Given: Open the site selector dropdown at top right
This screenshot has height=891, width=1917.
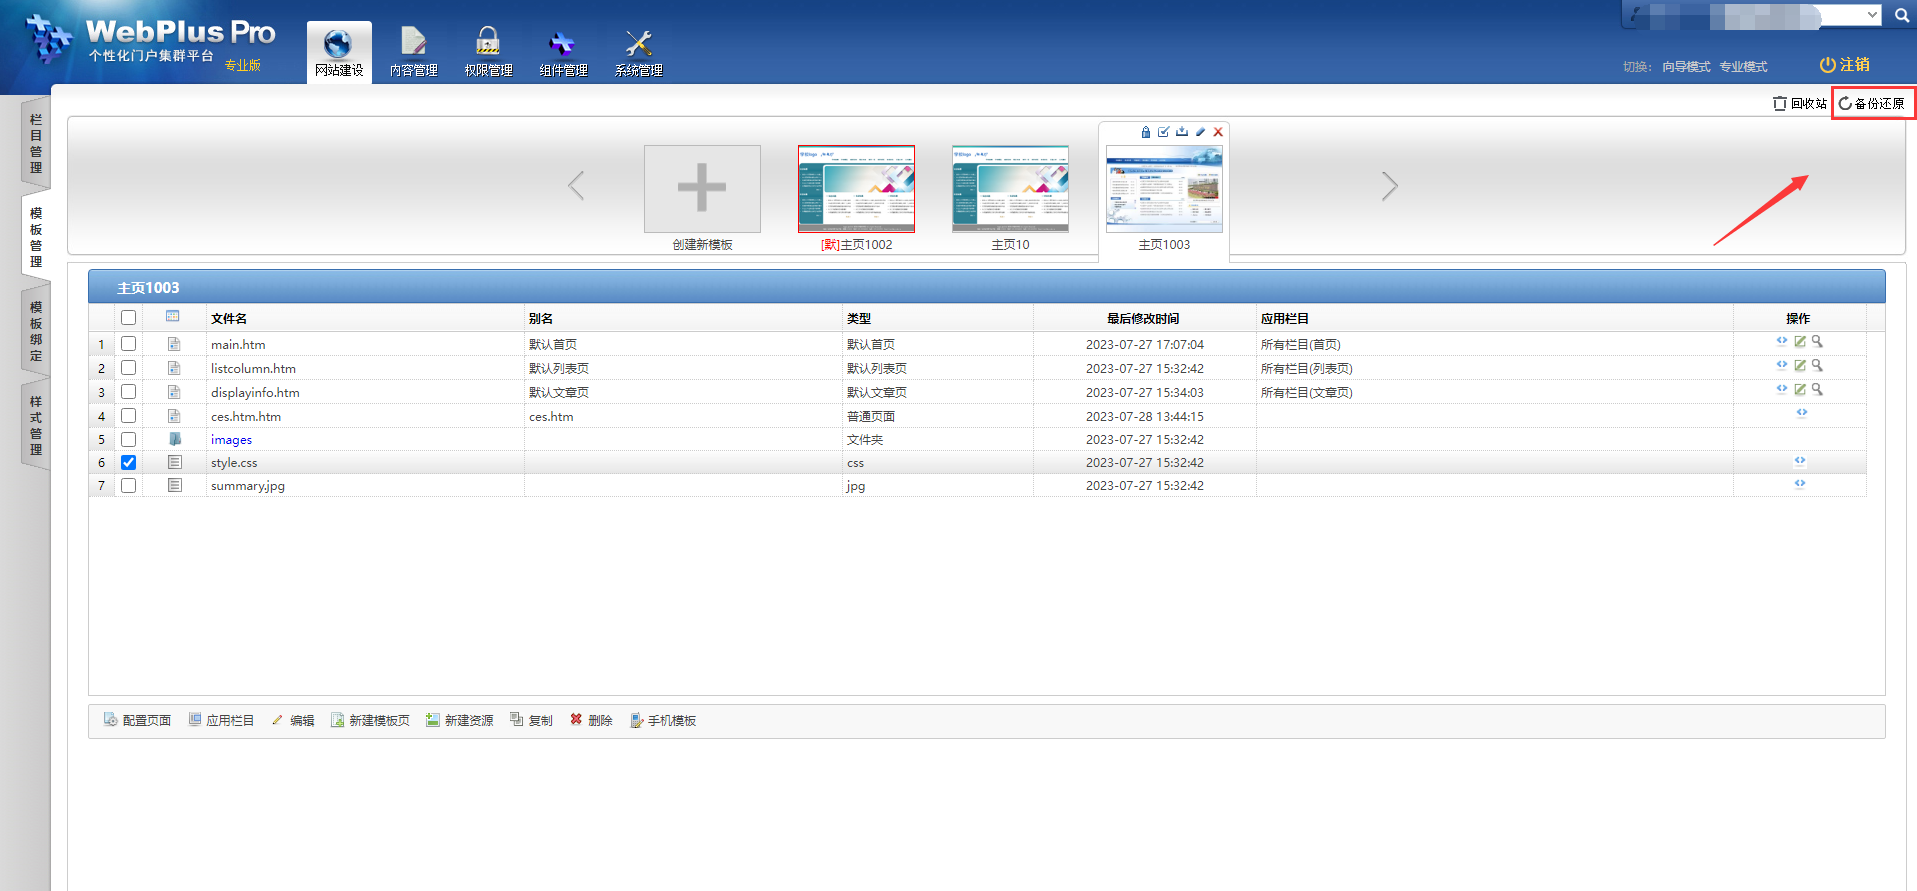Looking at the screenshot, I should (x=1872, y=15).
